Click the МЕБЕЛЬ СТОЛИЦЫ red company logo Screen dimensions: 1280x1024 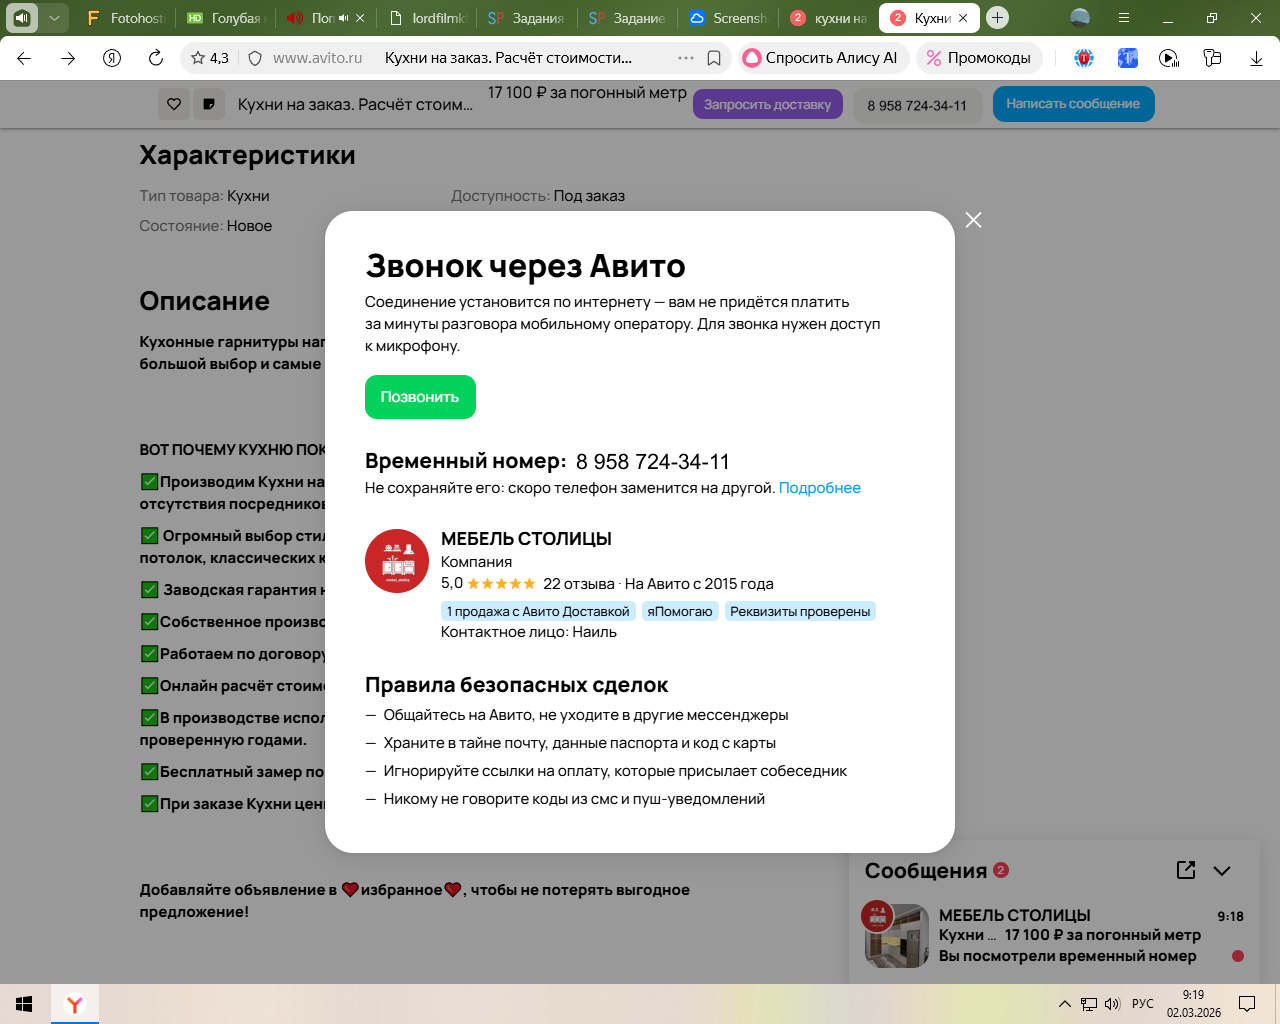pos(397,561)
